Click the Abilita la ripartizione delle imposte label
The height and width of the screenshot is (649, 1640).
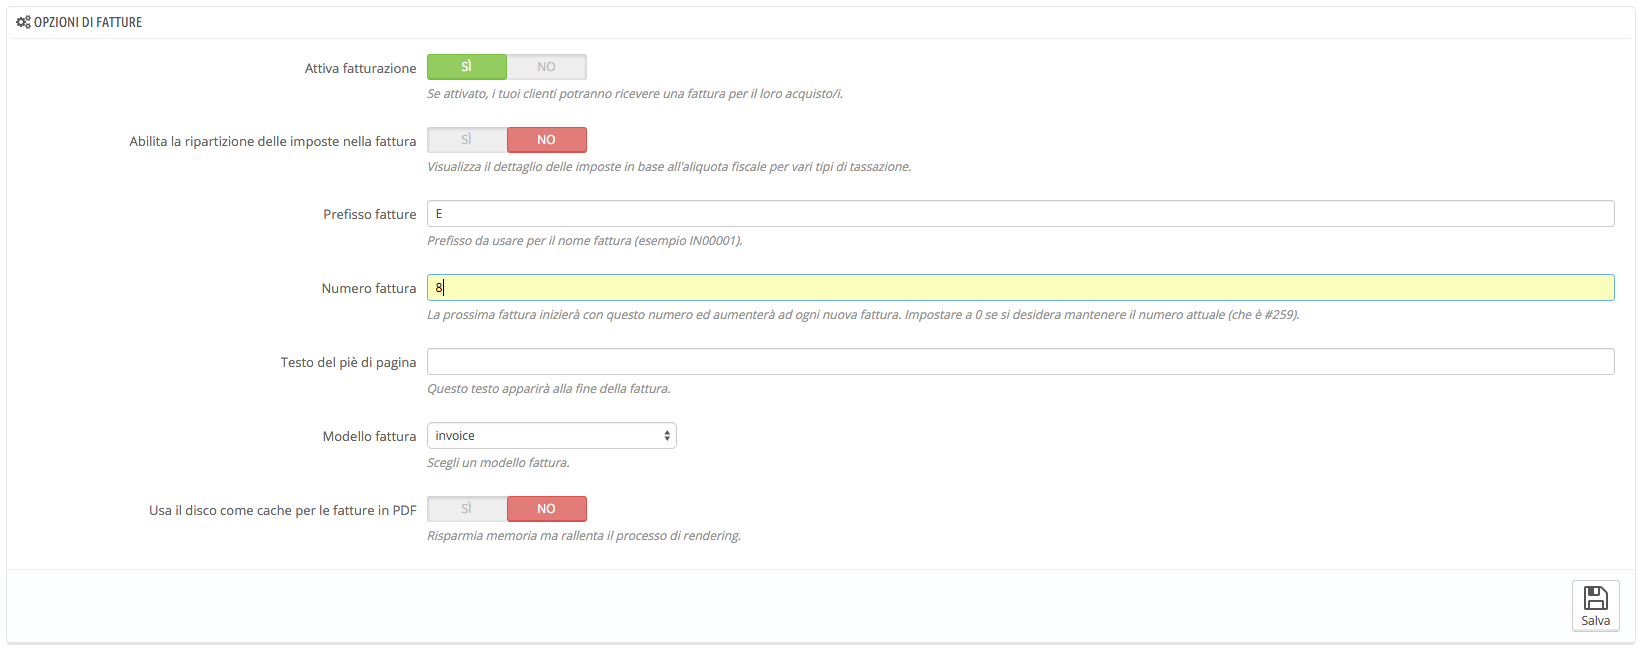point(272,141)
